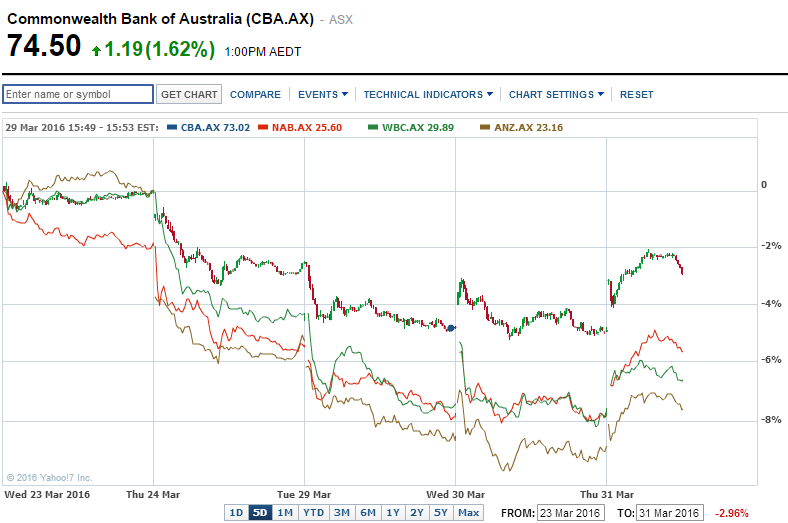Click RESET to restore the chart
The height and width of the screenshot is (523, 788).
click(636, 94)
